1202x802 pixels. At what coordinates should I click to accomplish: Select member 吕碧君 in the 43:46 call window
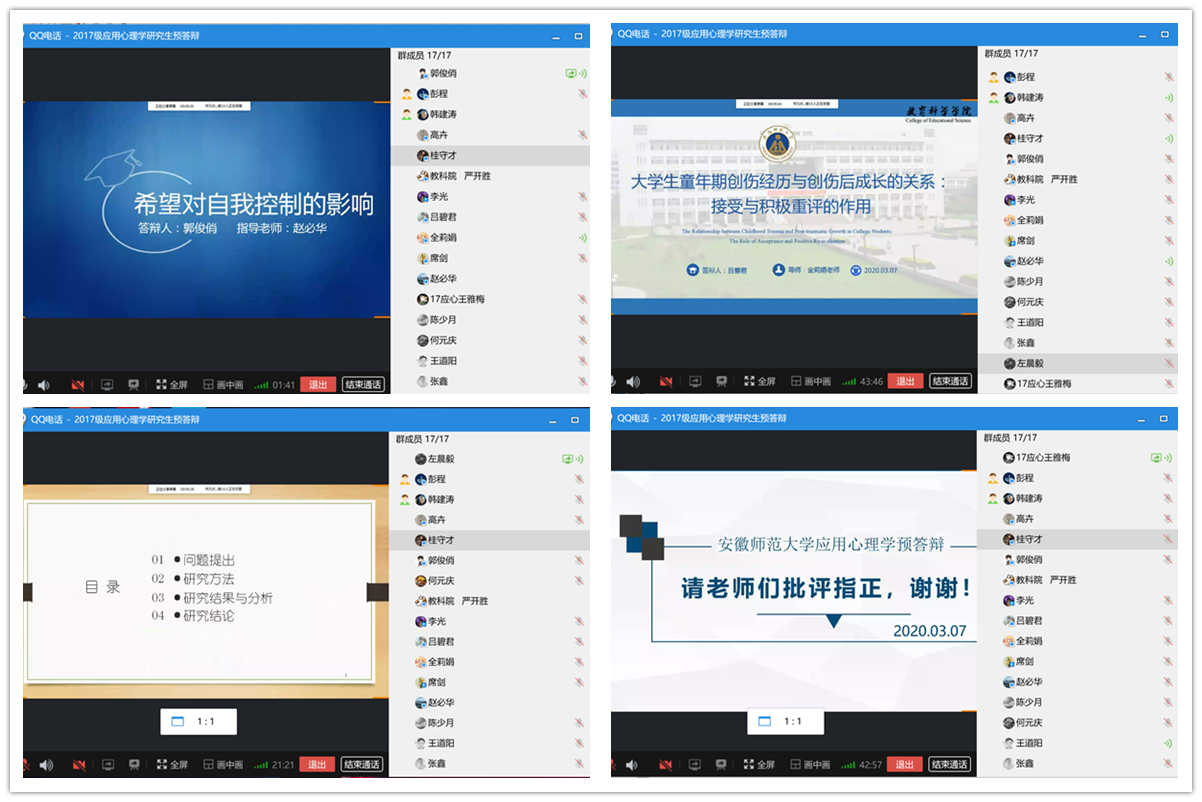tap(1030, 220)
